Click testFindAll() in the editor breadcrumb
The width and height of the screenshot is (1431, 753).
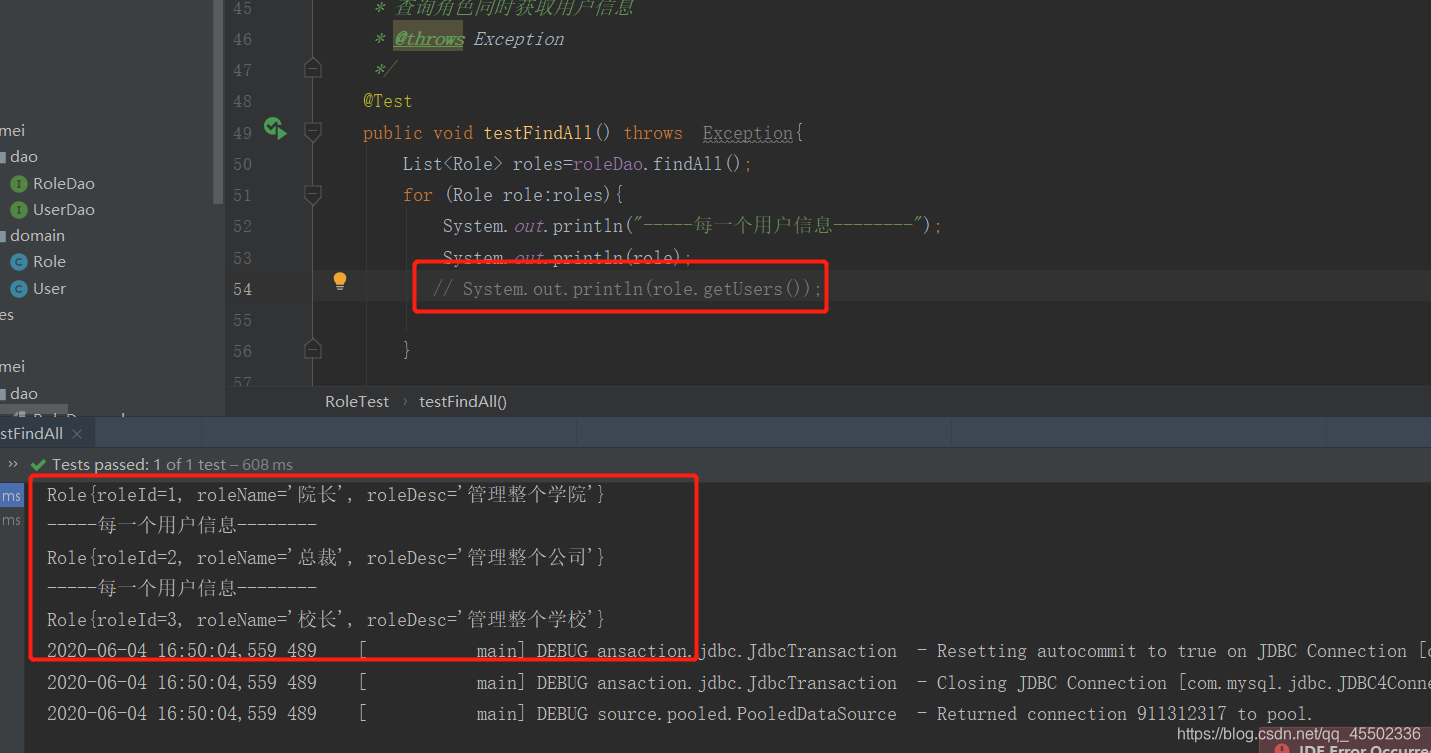pyautogui.click(x=463, y=401)
